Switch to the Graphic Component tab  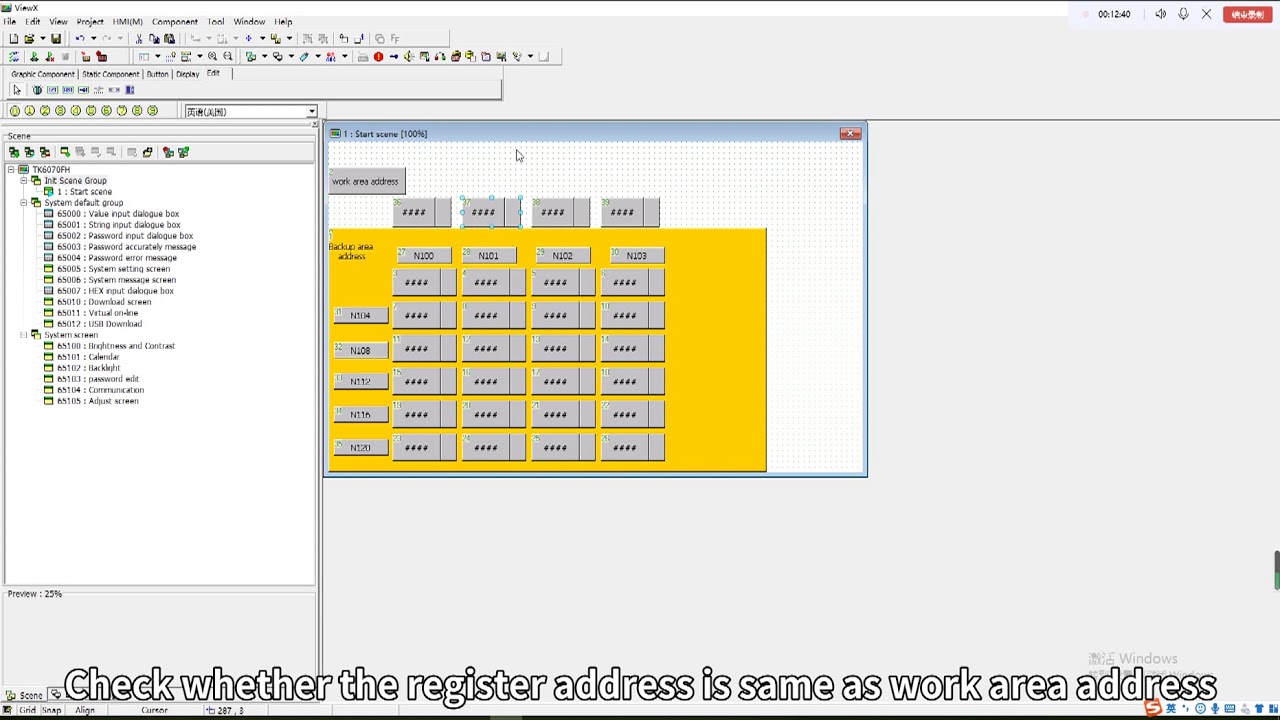click(x=43, y=74)
